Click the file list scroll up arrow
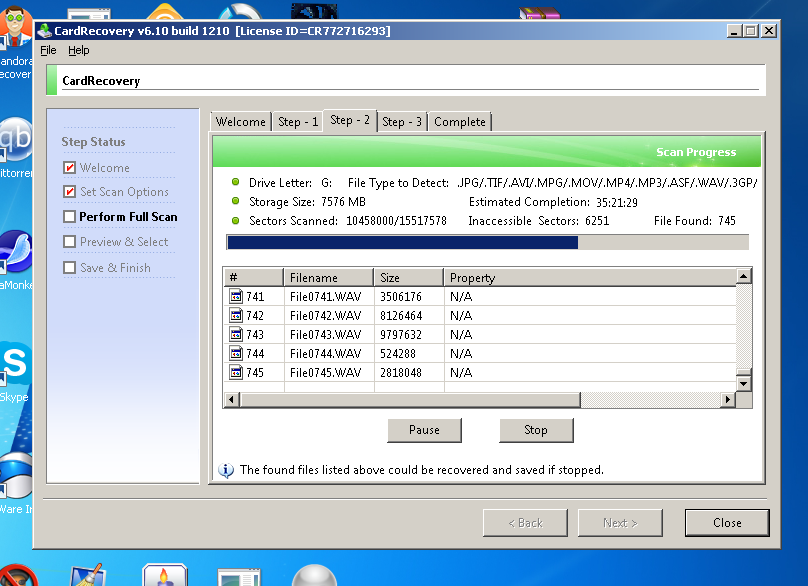This screenshot has height=586, width=808. click(x=744, y=276)
